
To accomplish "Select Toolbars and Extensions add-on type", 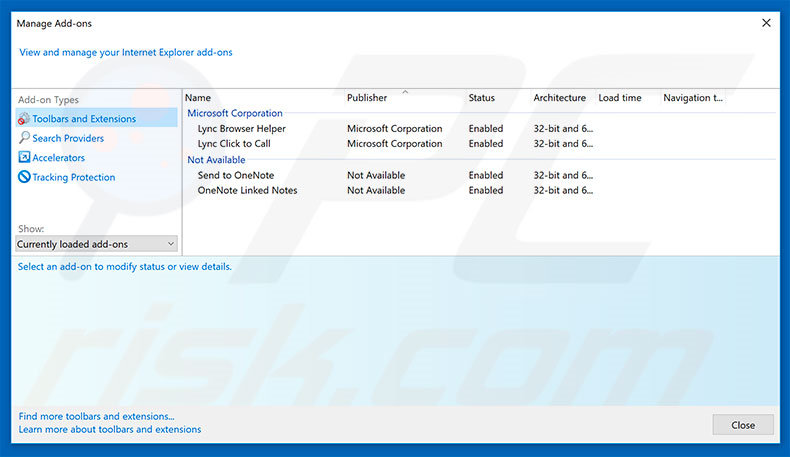I will [x=96, y=118].
